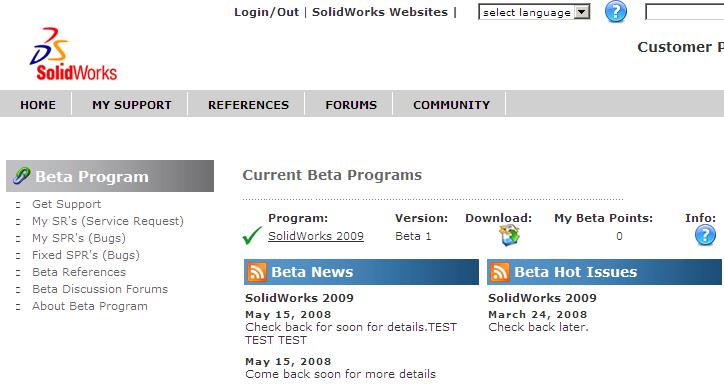Screen dimensions: 724x384
Task: Click the 'Version:' column label
Action: (422, 218)
